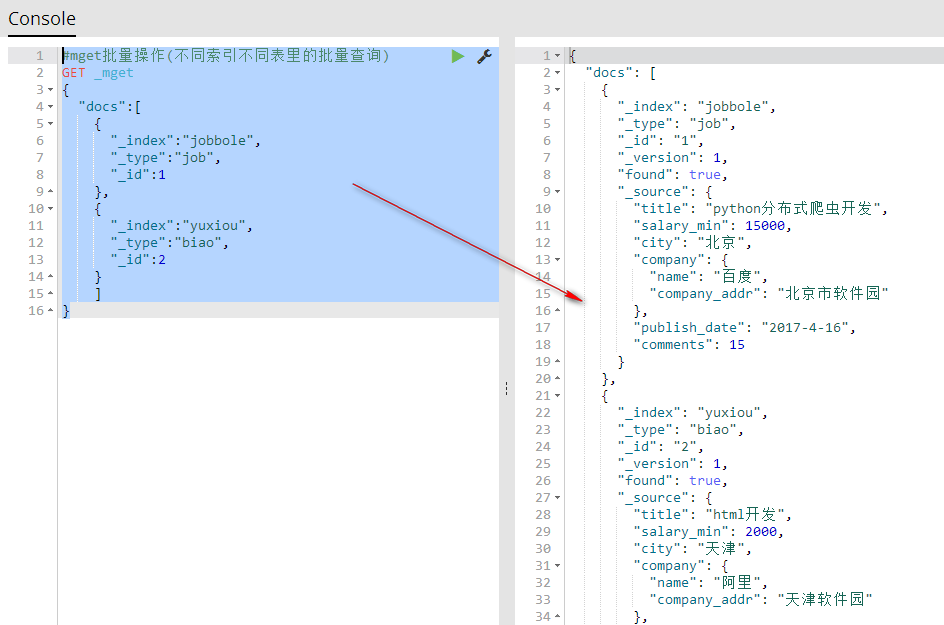Click "city": "天津" in the response

(x=692, y=549)
